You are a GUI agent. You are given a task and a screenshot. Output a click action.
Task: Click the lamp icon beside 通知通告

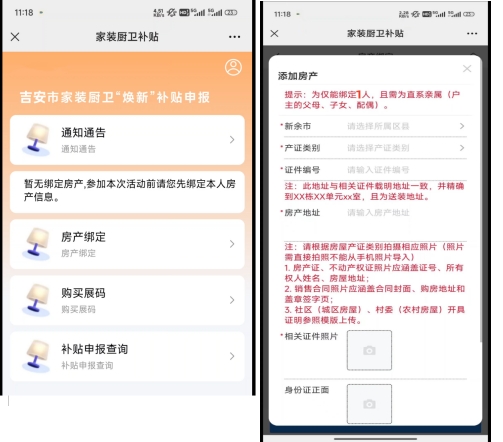click(36, 139)
